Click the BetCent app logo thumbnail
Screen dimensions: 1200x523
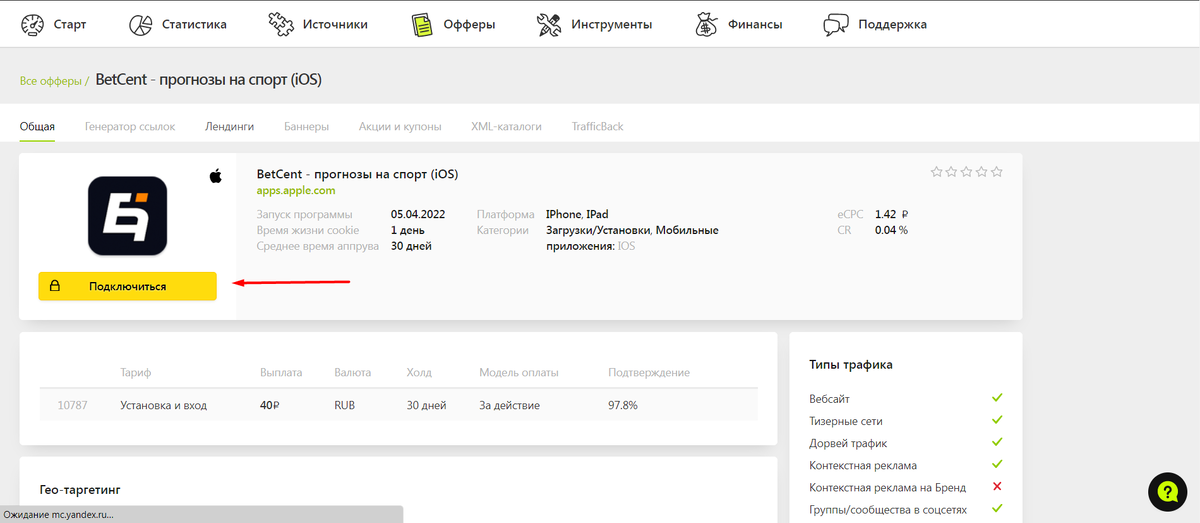[x=127, y=215]
